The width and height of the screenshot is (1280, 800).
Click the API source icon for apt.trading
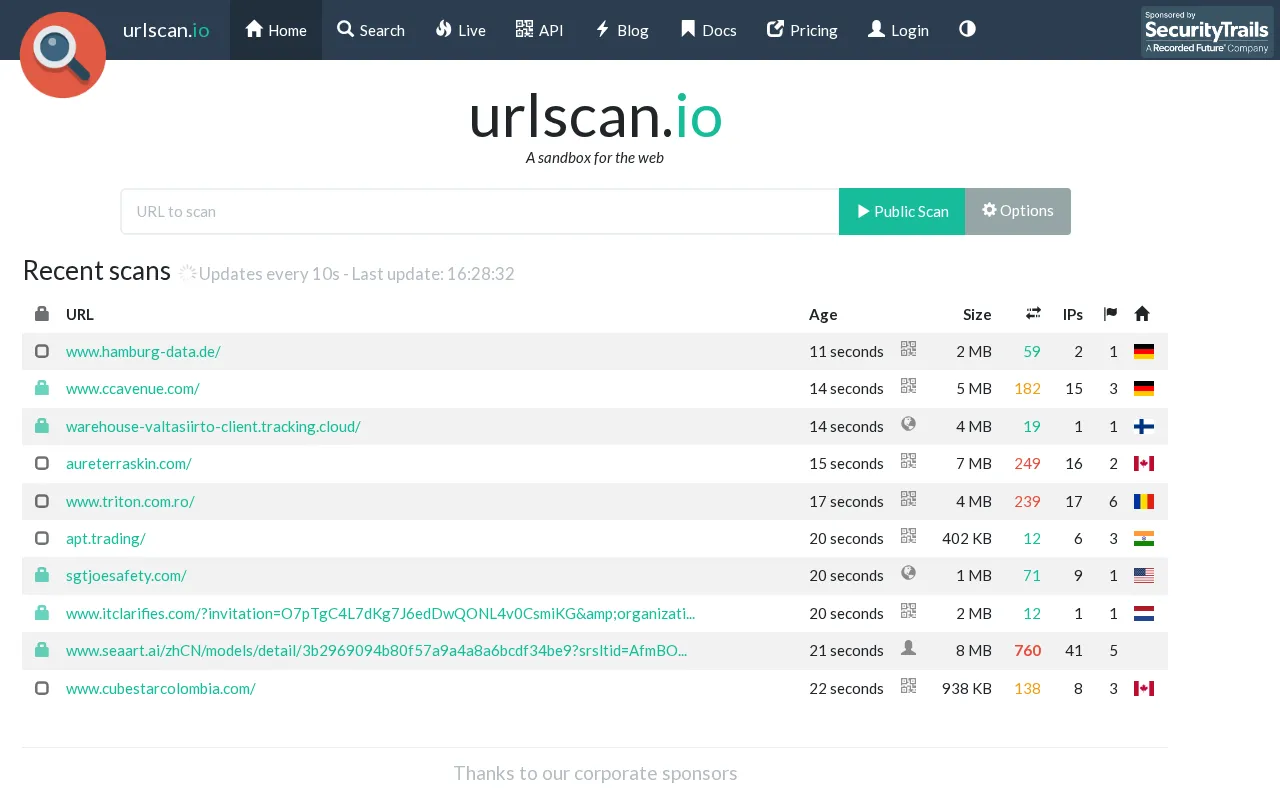[x=908, y=535]
